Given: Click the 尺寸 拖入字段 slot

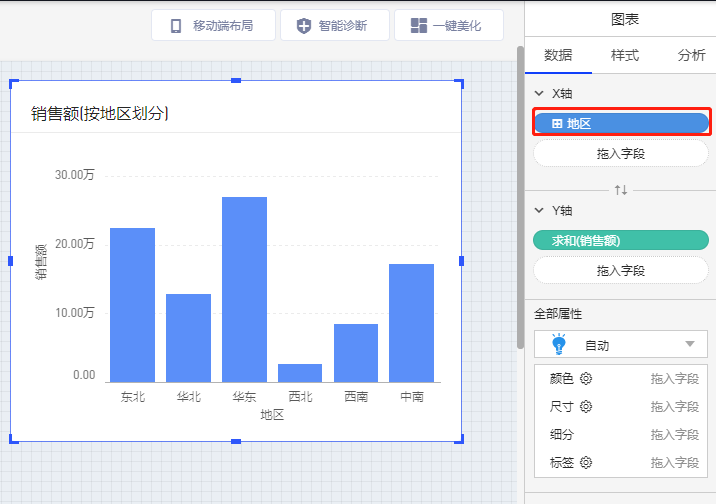Looking at the screenshot, I should tap(674, 406).
